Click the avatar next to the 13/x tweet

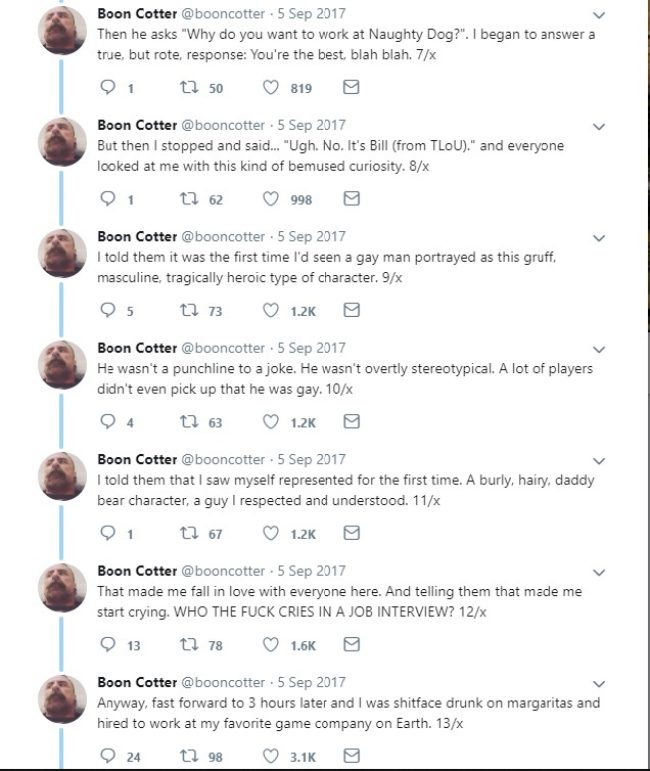pos(62,699)
